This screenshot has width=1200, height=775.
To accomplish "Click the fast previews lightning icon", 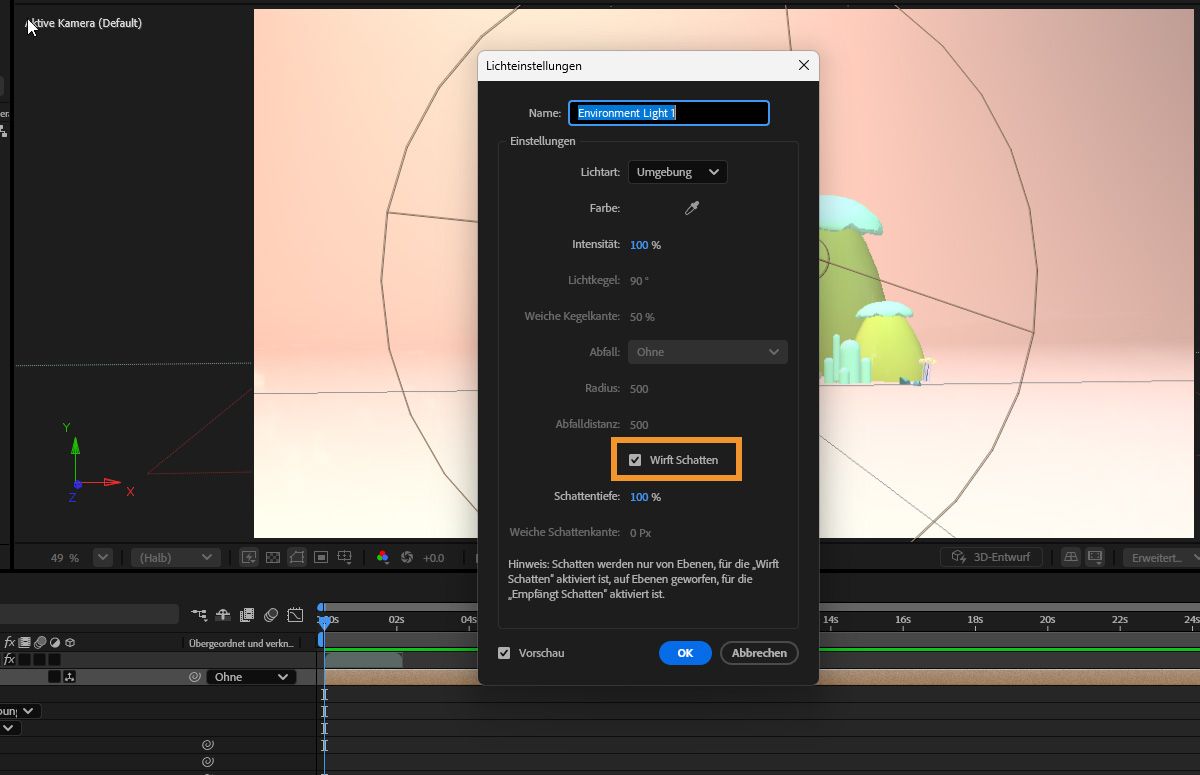I will [249, 557].
